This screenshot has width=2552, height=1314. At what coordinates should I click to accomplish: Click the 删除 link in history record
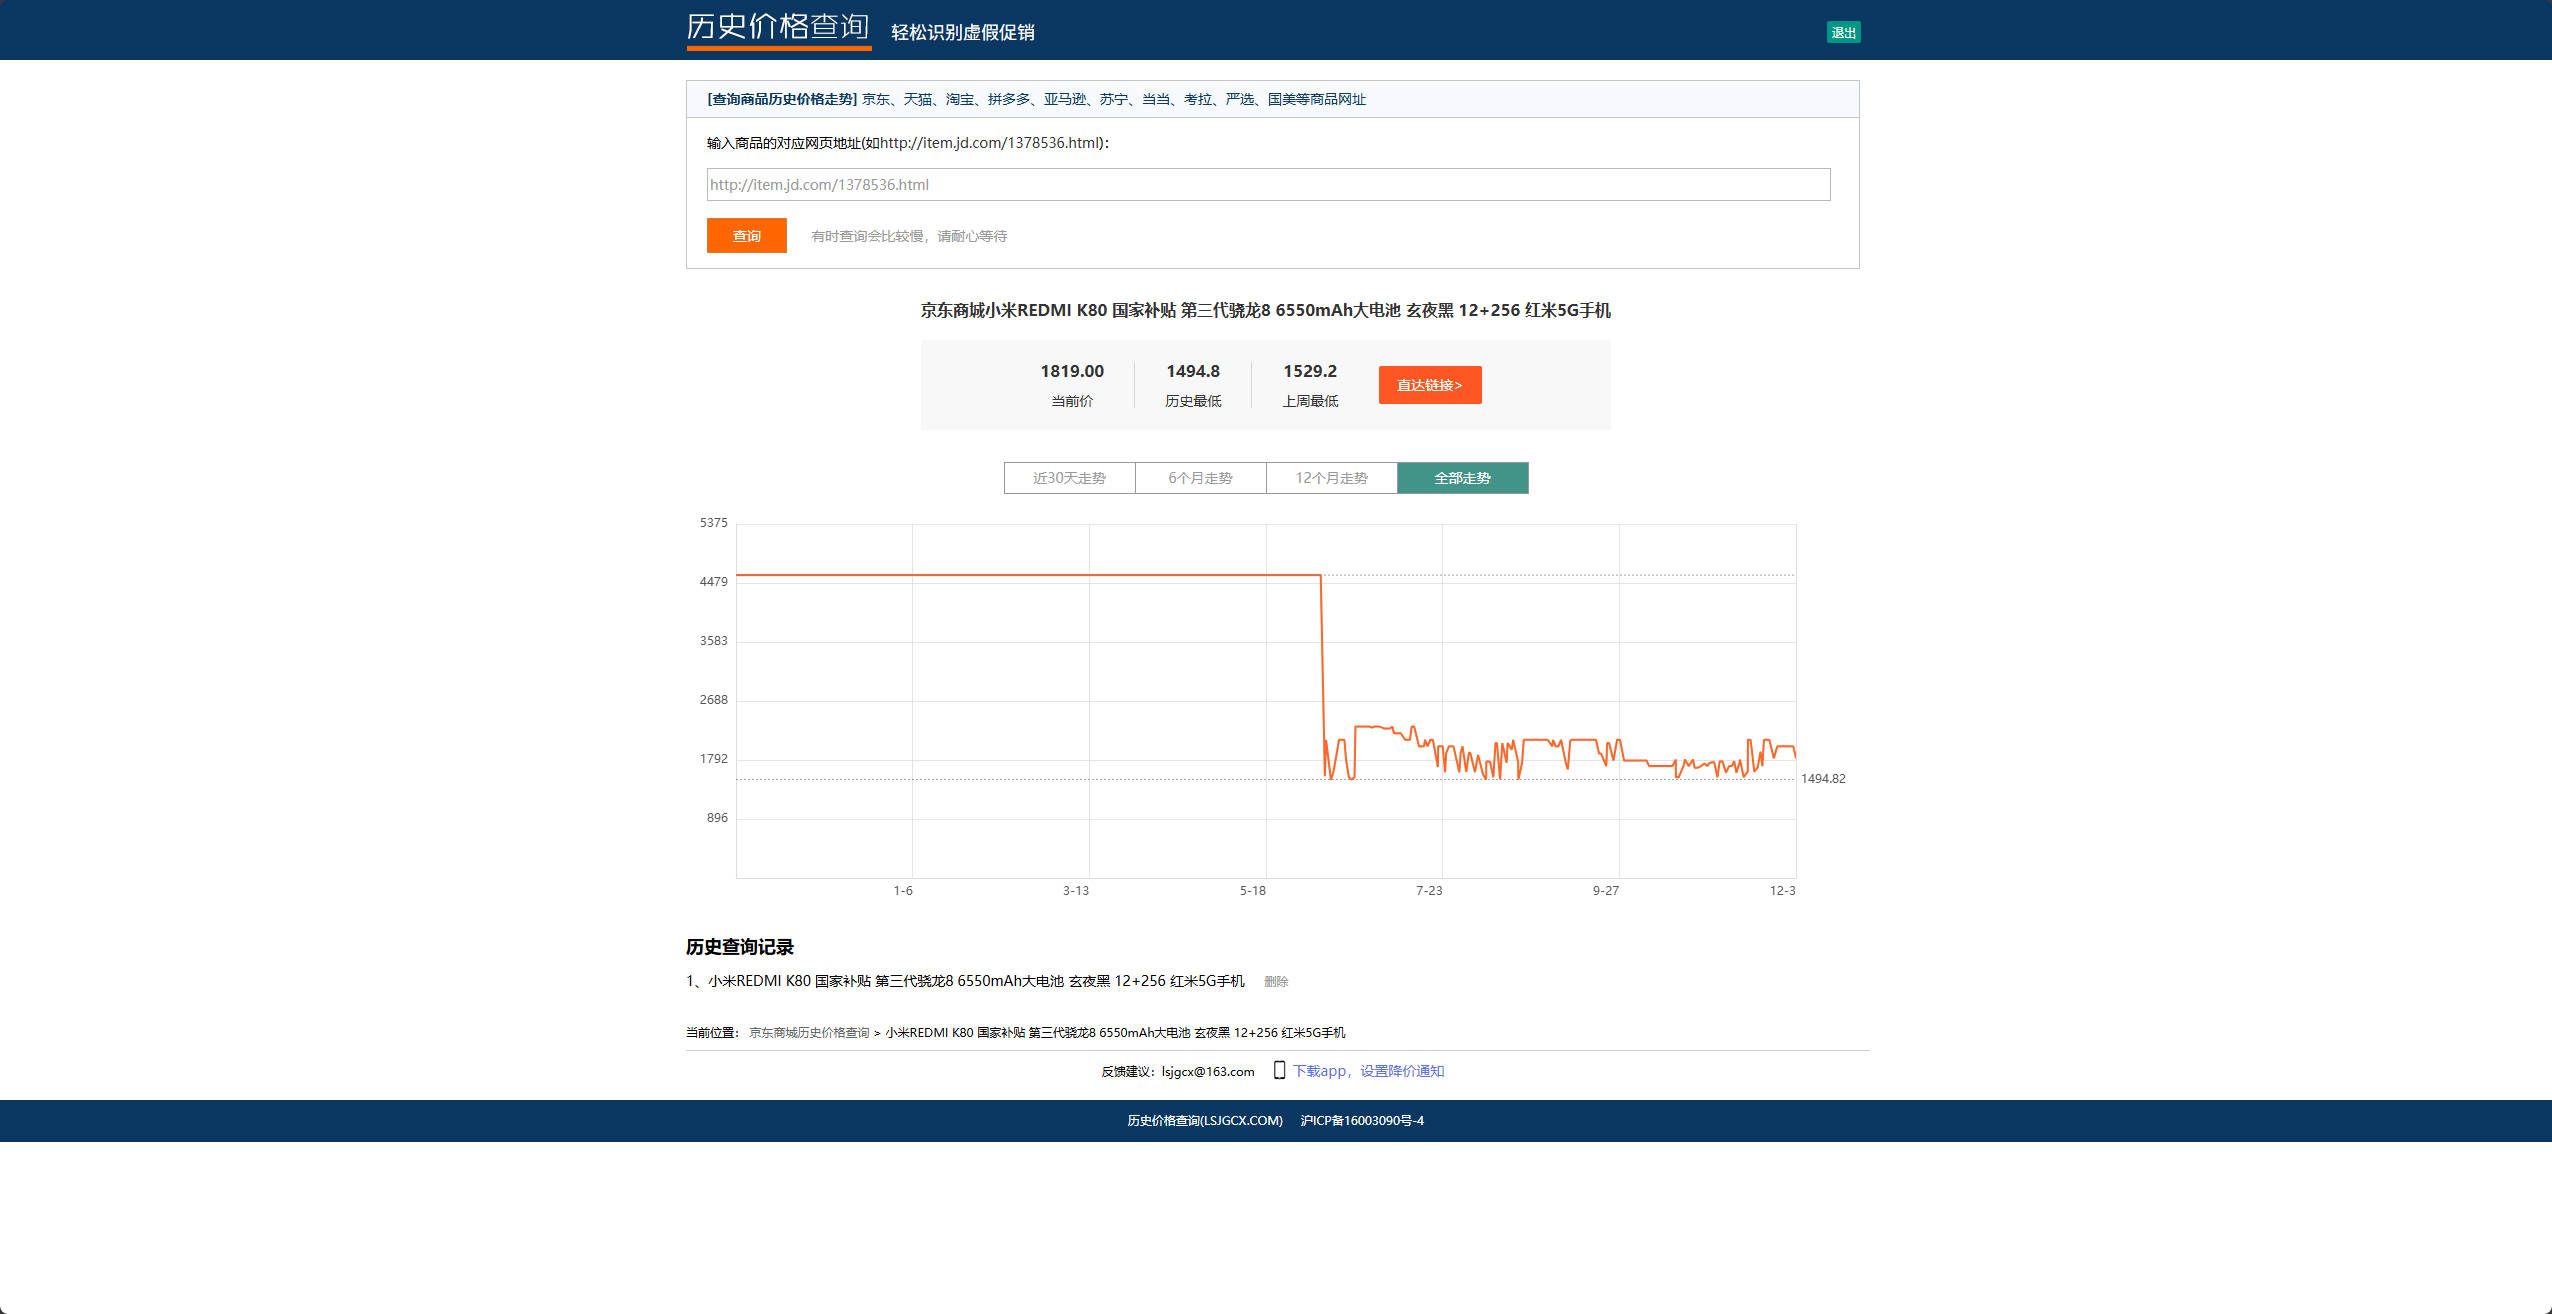coord(1276,982)
